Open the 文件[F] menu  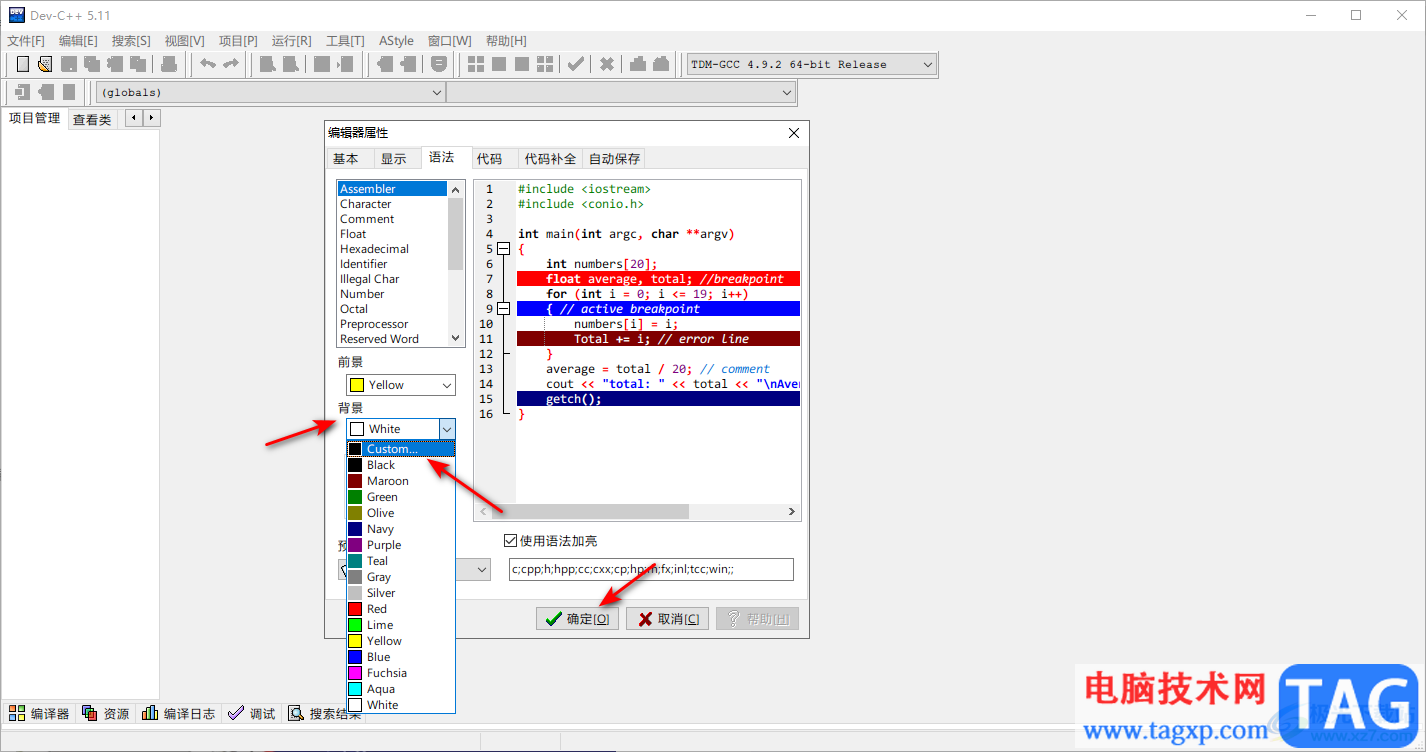[26, 41]
